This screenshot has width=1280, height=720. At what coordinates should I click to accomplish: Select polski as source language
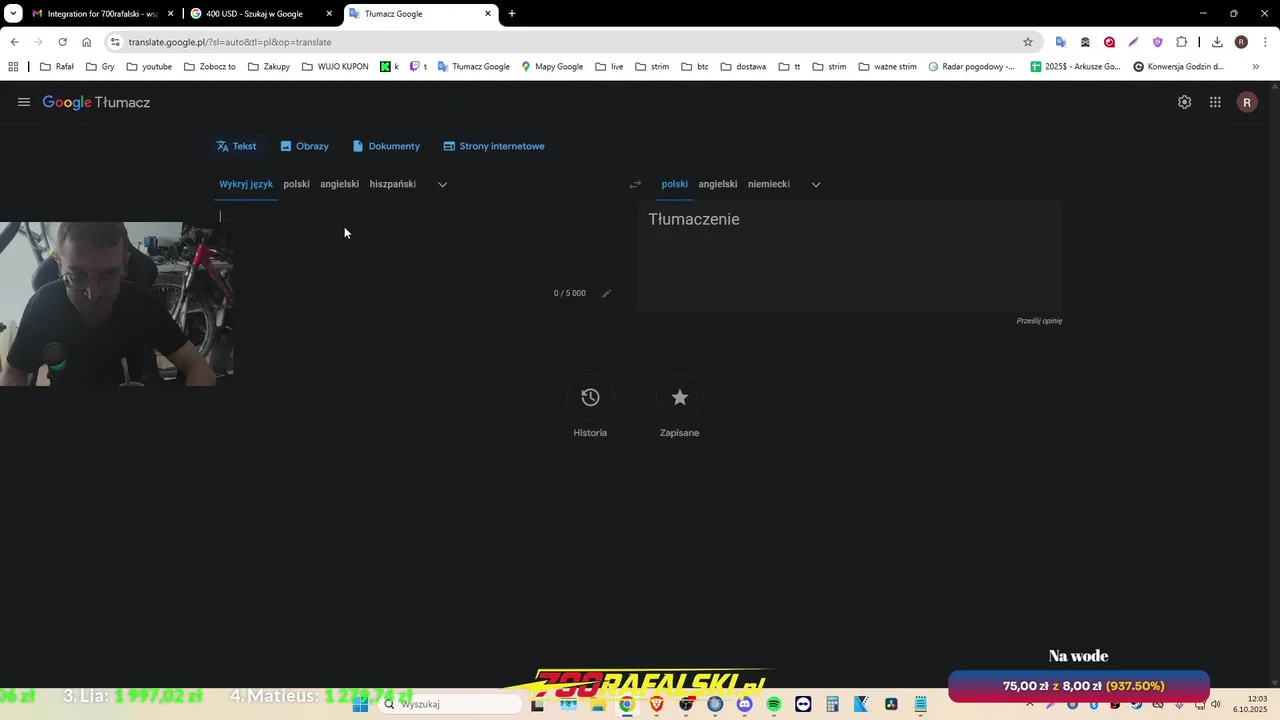click(x=296, y=184)
